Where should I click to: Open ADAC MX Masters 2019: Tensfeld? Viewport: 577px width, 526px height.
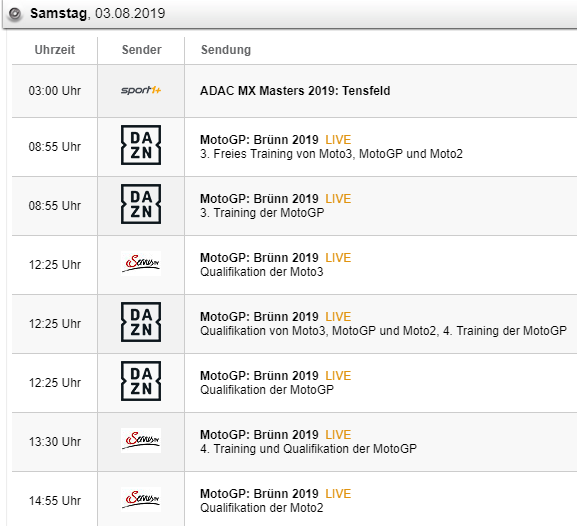pyautogui.click(x=295, y=91)
